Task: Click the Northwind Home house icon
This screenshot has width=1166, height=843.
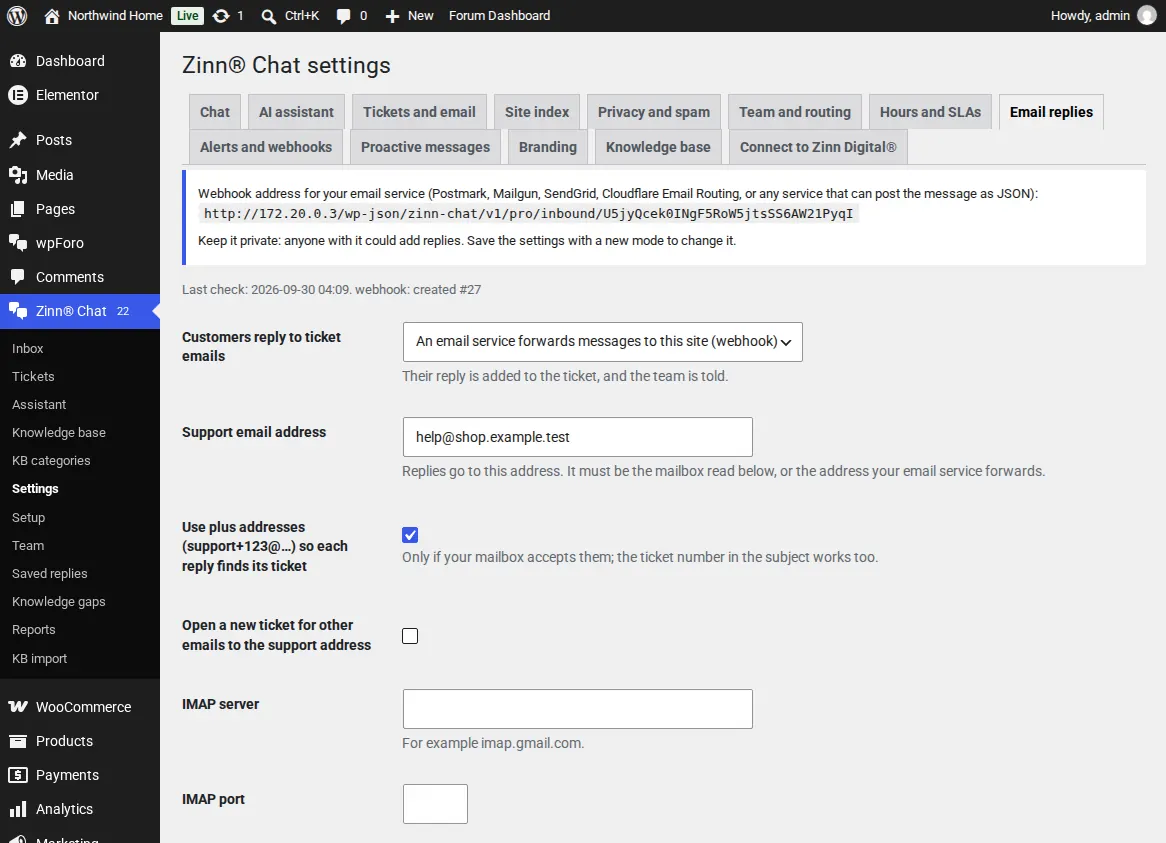Action: (x=51, y=16)
